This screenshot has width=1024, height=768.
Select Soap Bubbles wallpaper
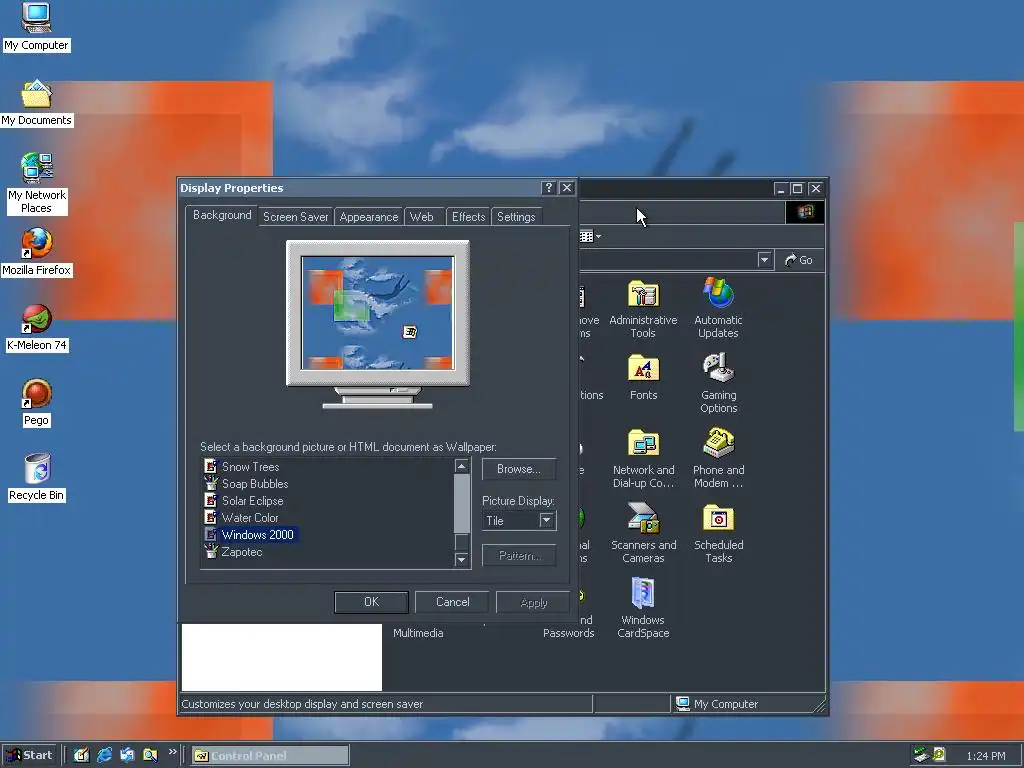click(x=255, y=484)
